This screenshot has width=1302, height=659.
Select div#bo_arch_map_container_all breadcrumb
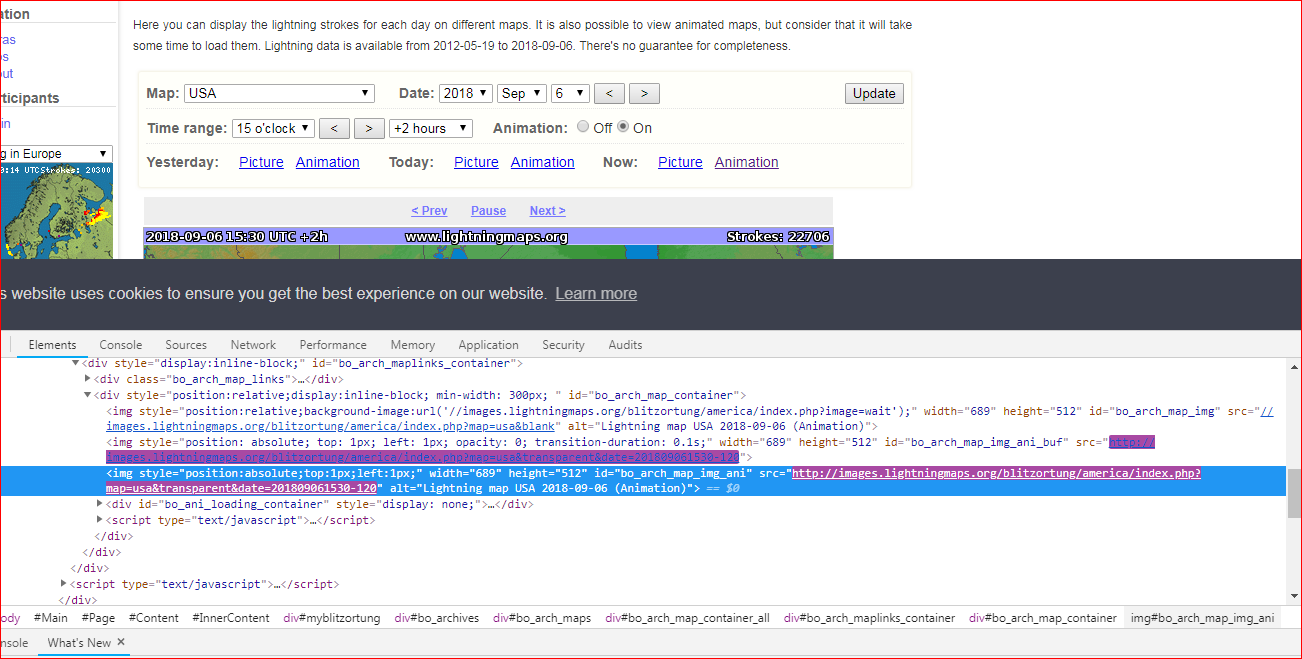click(x=687, y=618)
